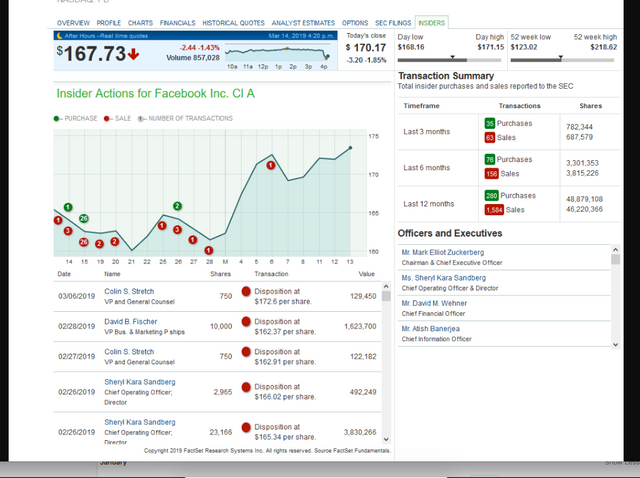640x478 pixels.
Task: Open Historical Quotes tab
Action: pyautogui.click(x=233, y=23)
